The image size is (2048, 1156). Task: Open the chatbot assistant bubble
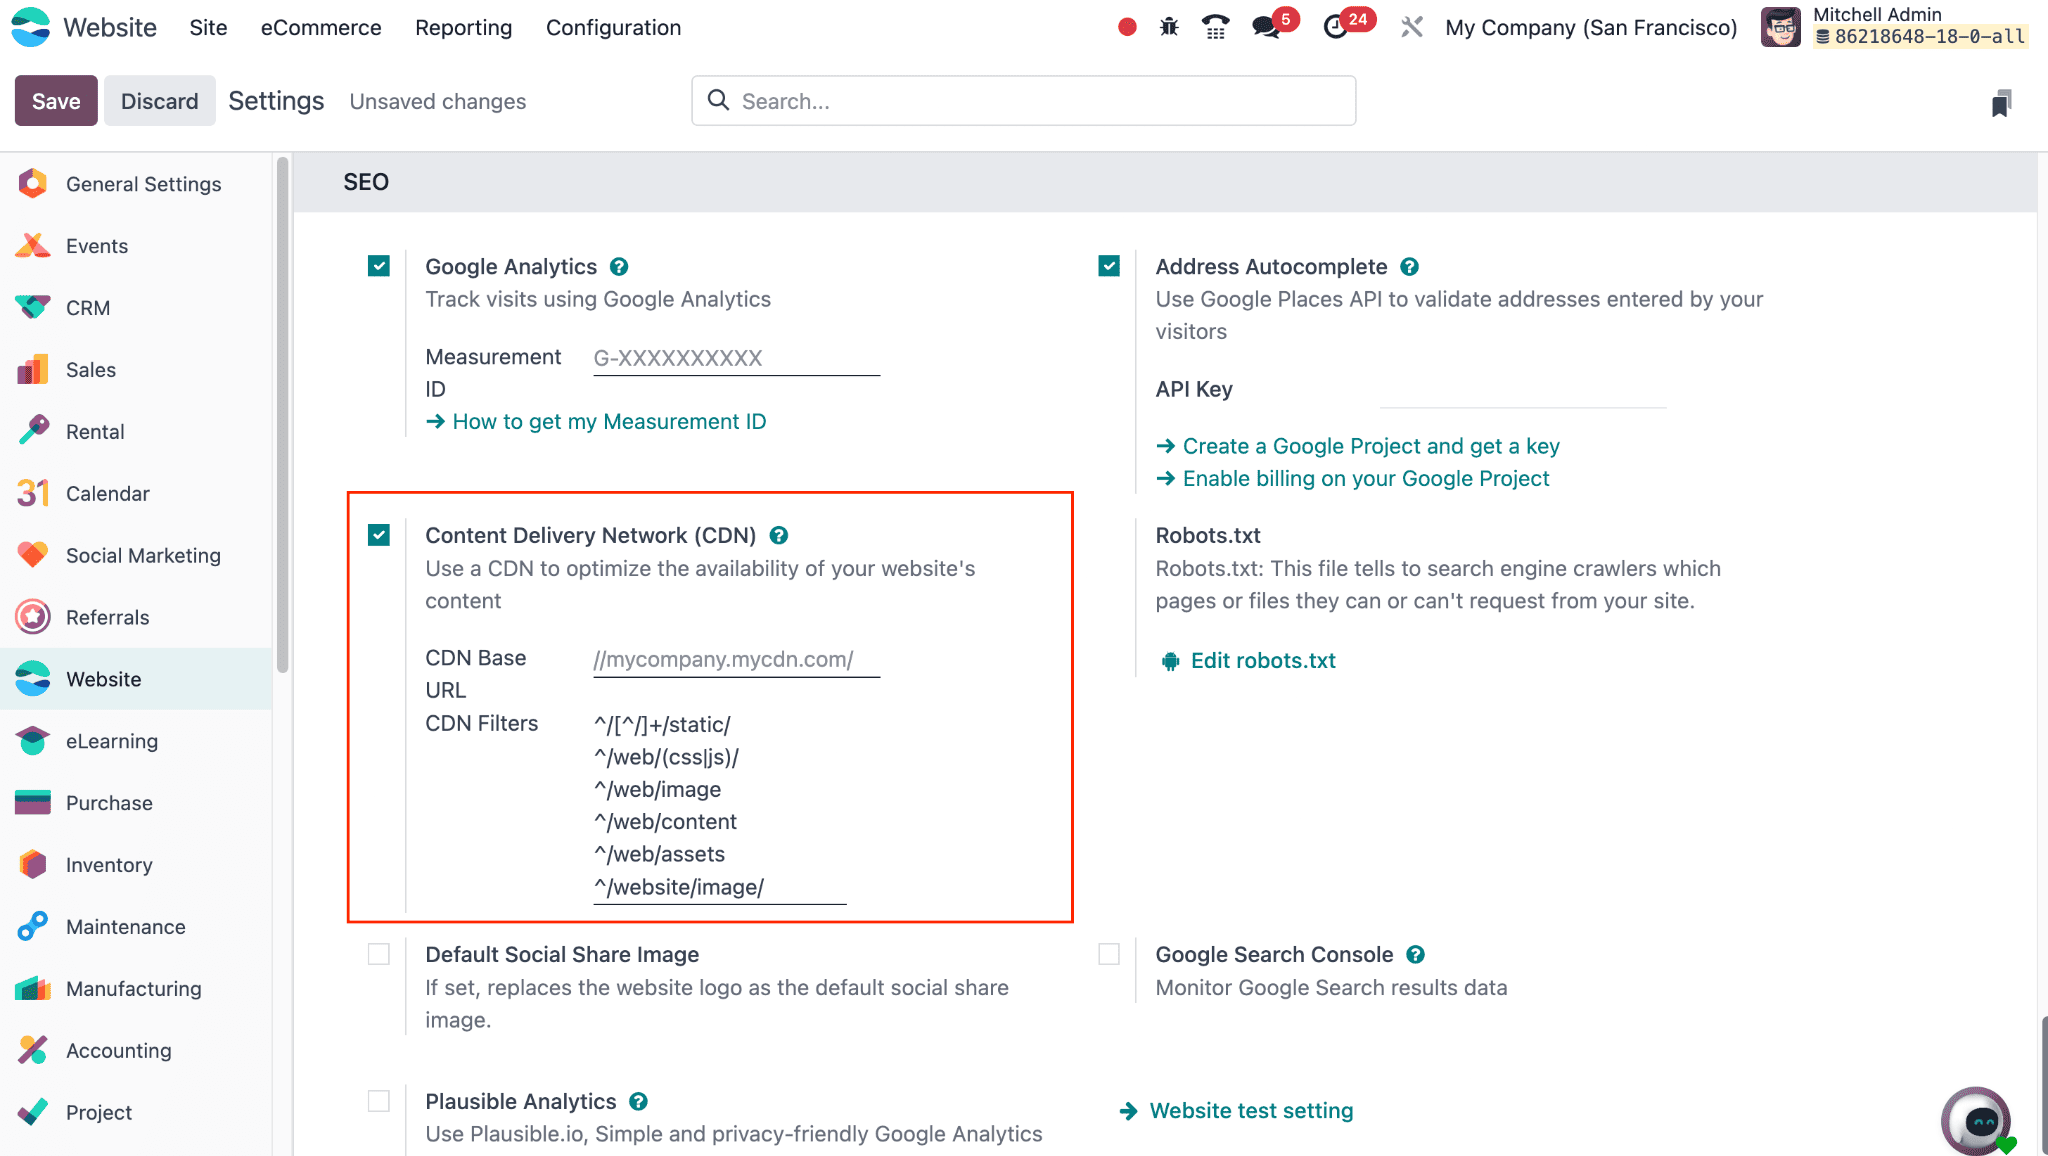coord(1976,1121)
